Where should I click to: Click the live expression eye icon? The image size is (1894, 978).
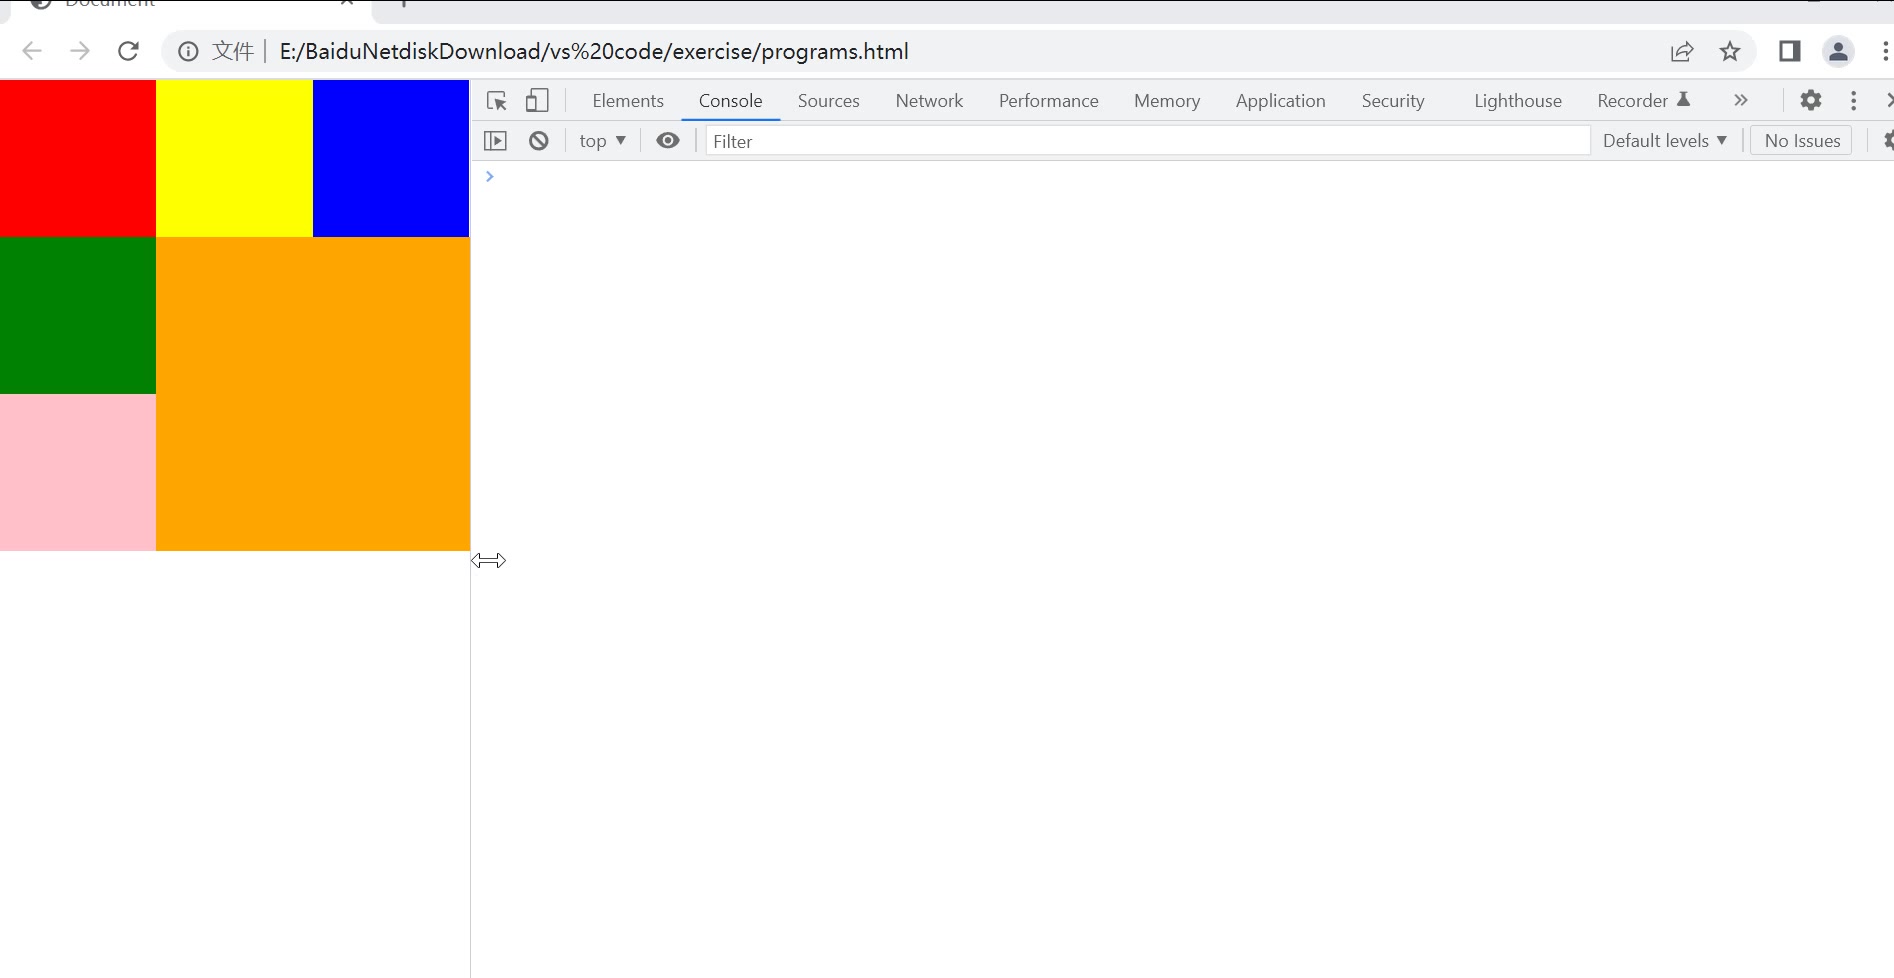point(668,141)
